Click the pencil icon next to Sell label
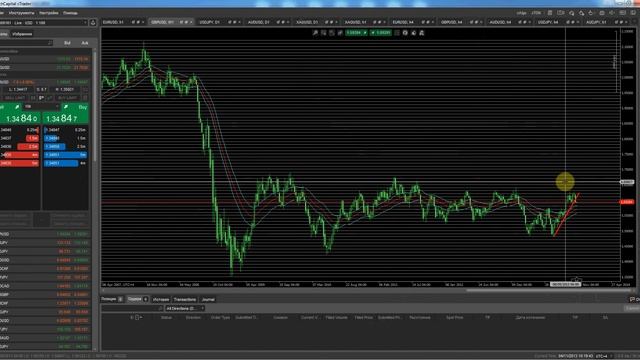Screen dimensions: 640x360 17,107
